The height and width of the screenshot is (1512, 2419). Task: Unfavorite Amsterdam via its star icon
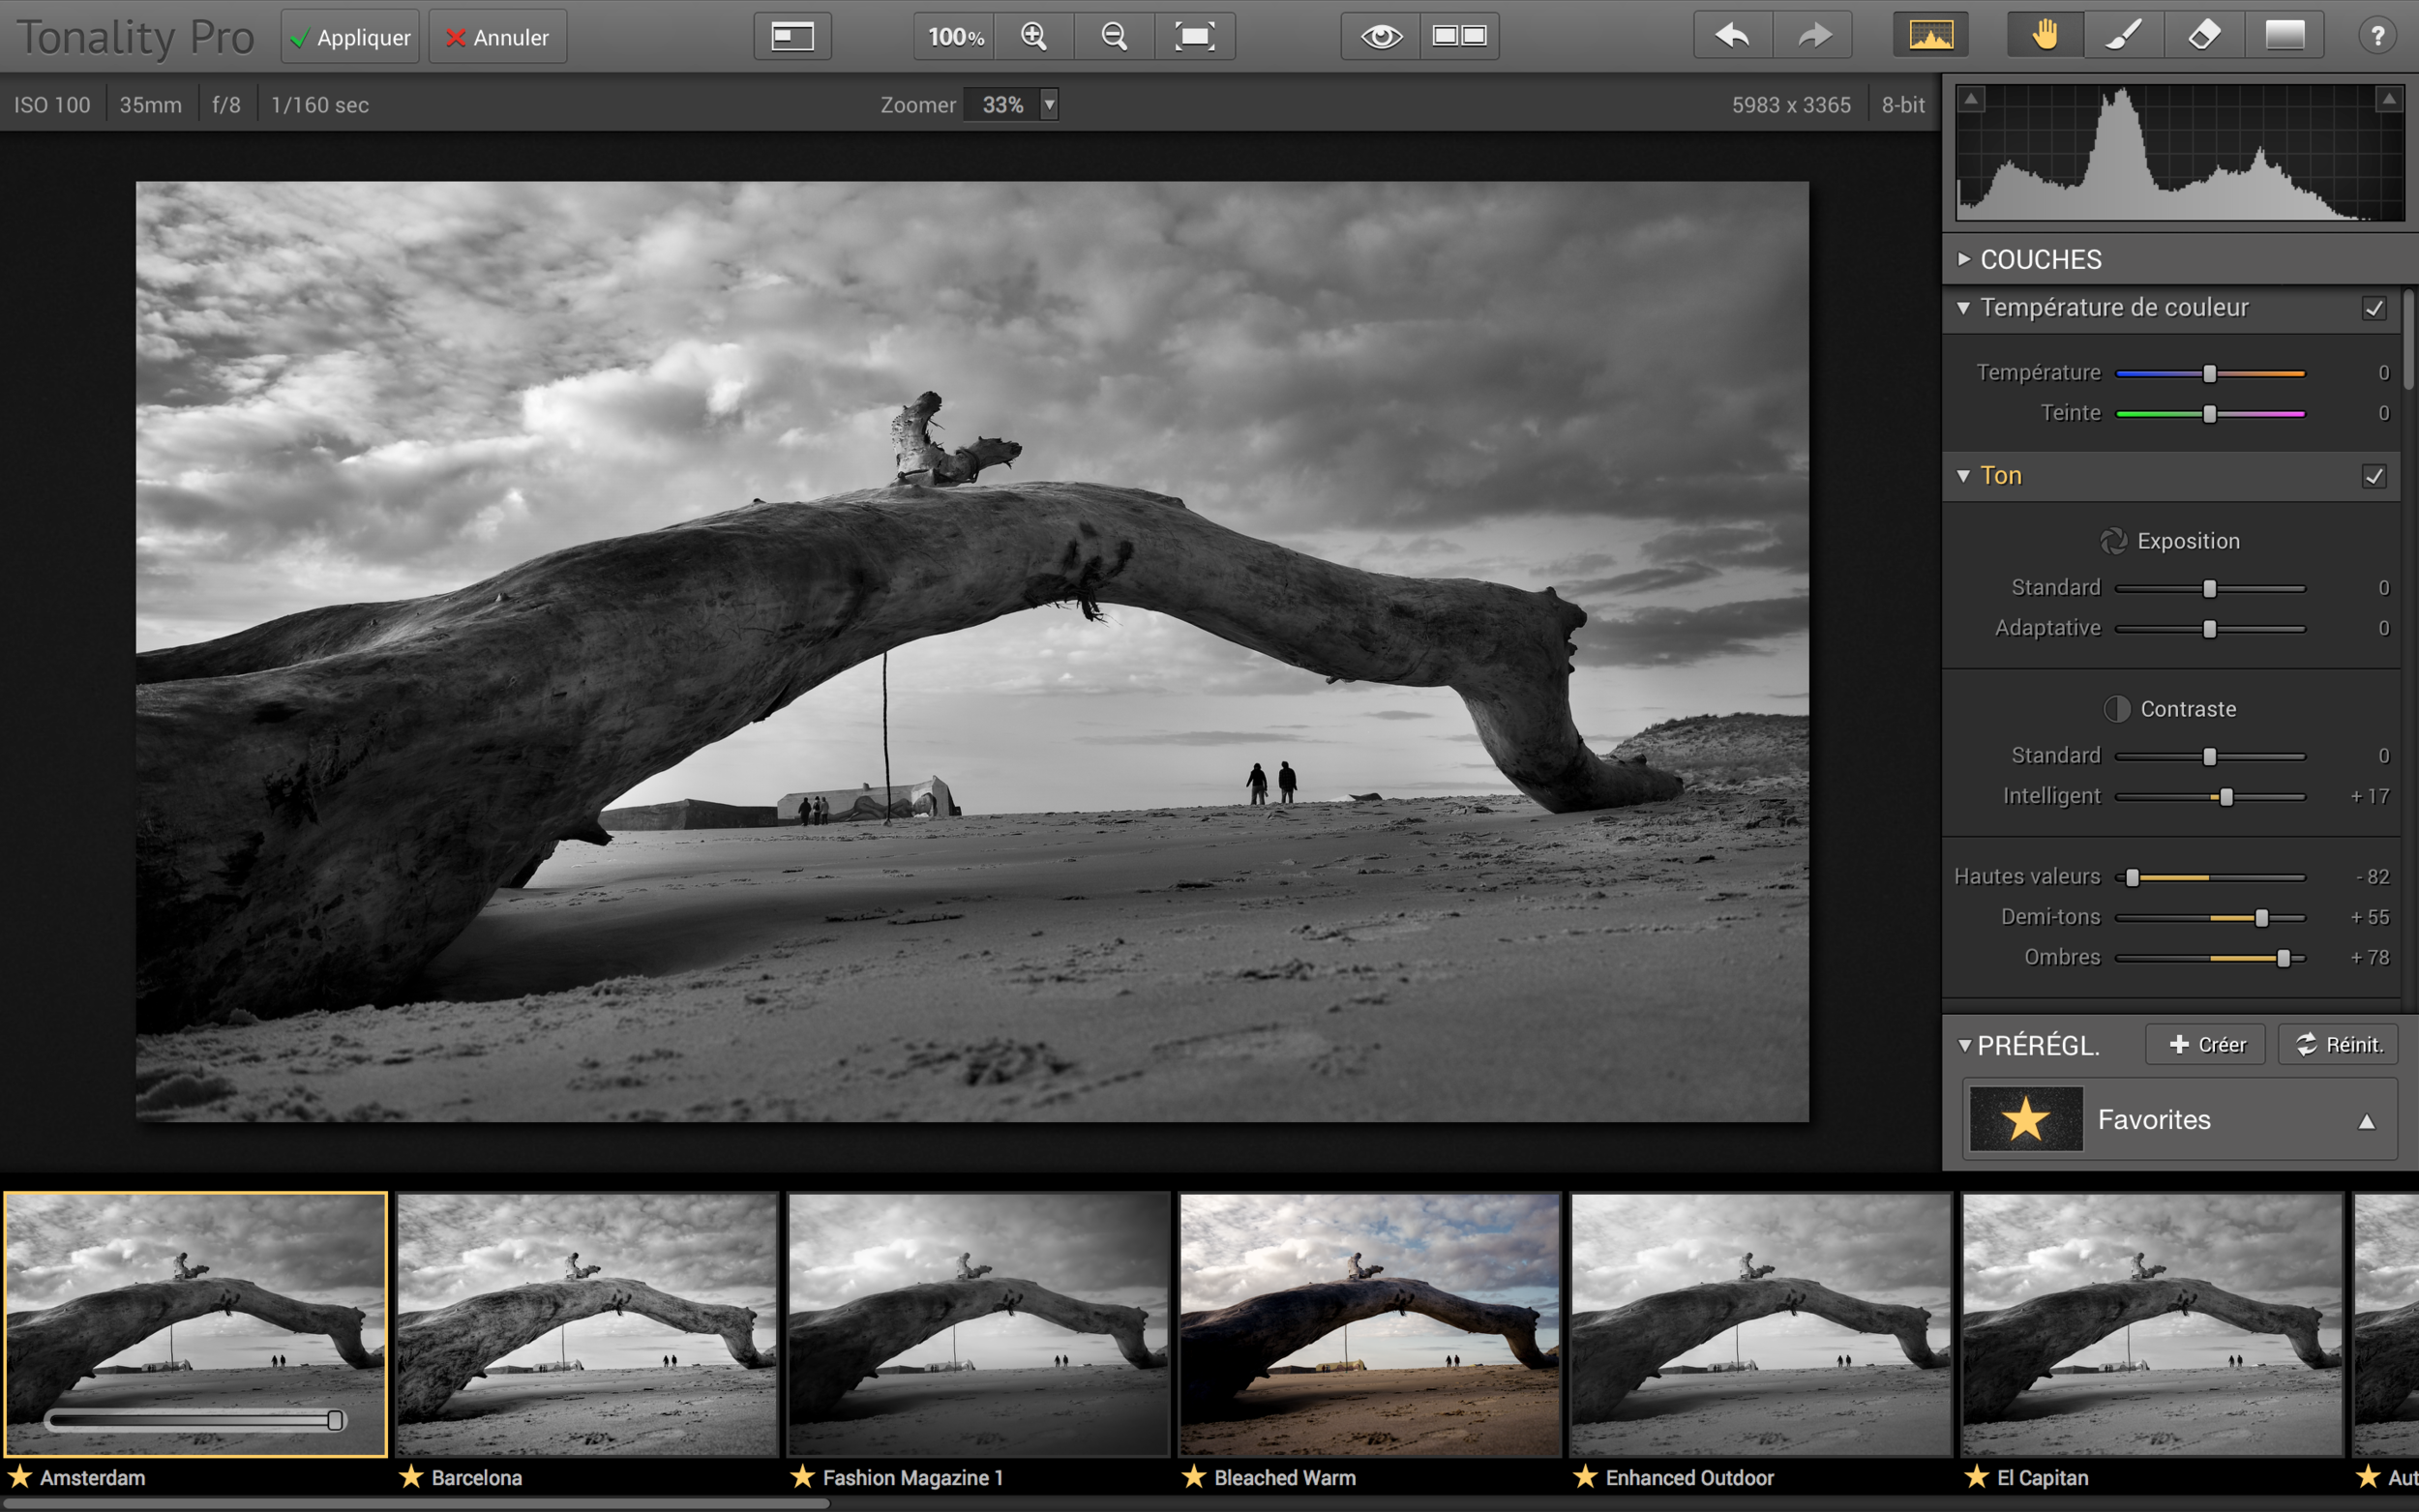[x=20, y=1477]
